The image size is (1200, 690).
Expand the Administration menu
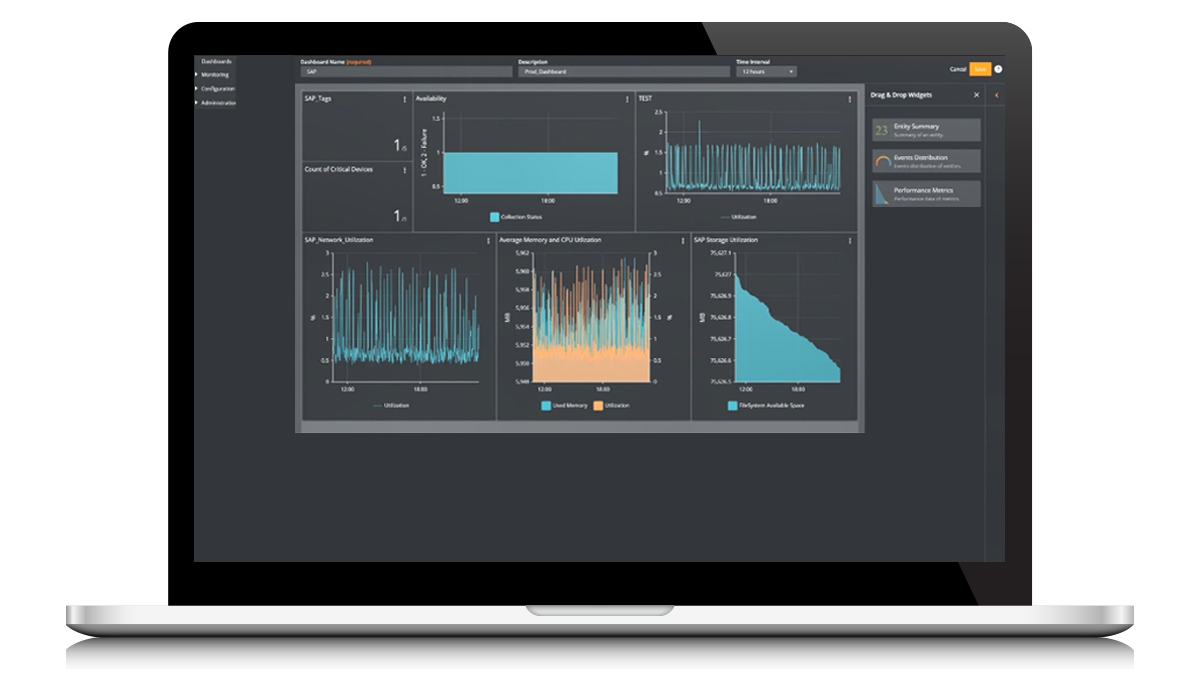point(216,102)
